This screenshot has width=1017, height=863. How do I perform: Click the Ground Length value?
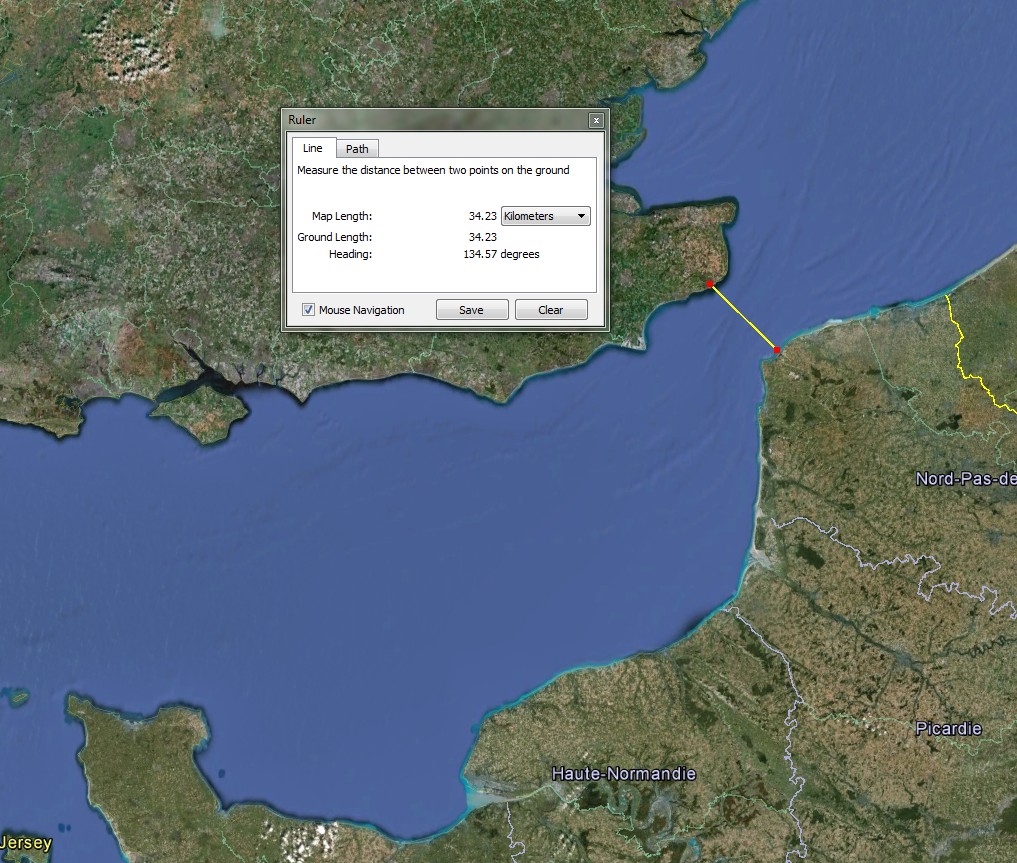coord(483,237)
